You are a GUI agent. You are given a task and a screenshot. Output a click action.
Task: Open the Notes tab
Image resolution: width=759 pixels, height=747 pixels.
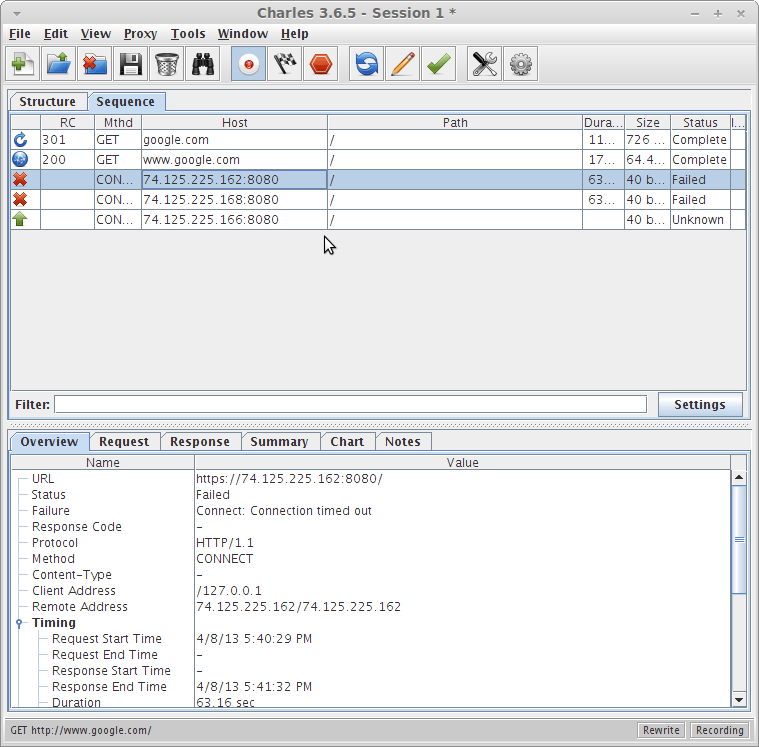[x=403, y=442]
